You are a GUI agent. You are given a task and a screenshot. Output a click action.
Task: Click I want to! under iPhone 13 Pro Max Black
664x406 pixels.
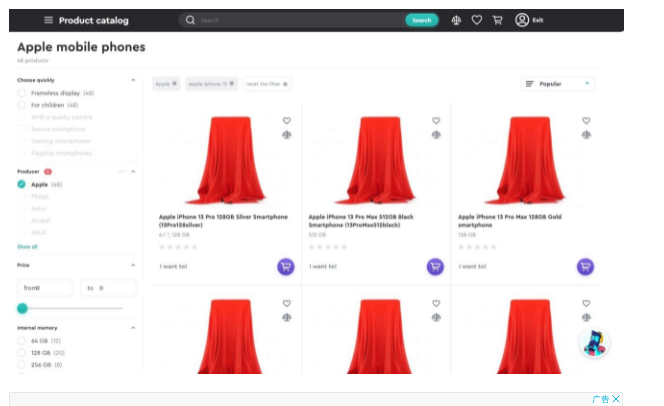[x=323, y=266]
